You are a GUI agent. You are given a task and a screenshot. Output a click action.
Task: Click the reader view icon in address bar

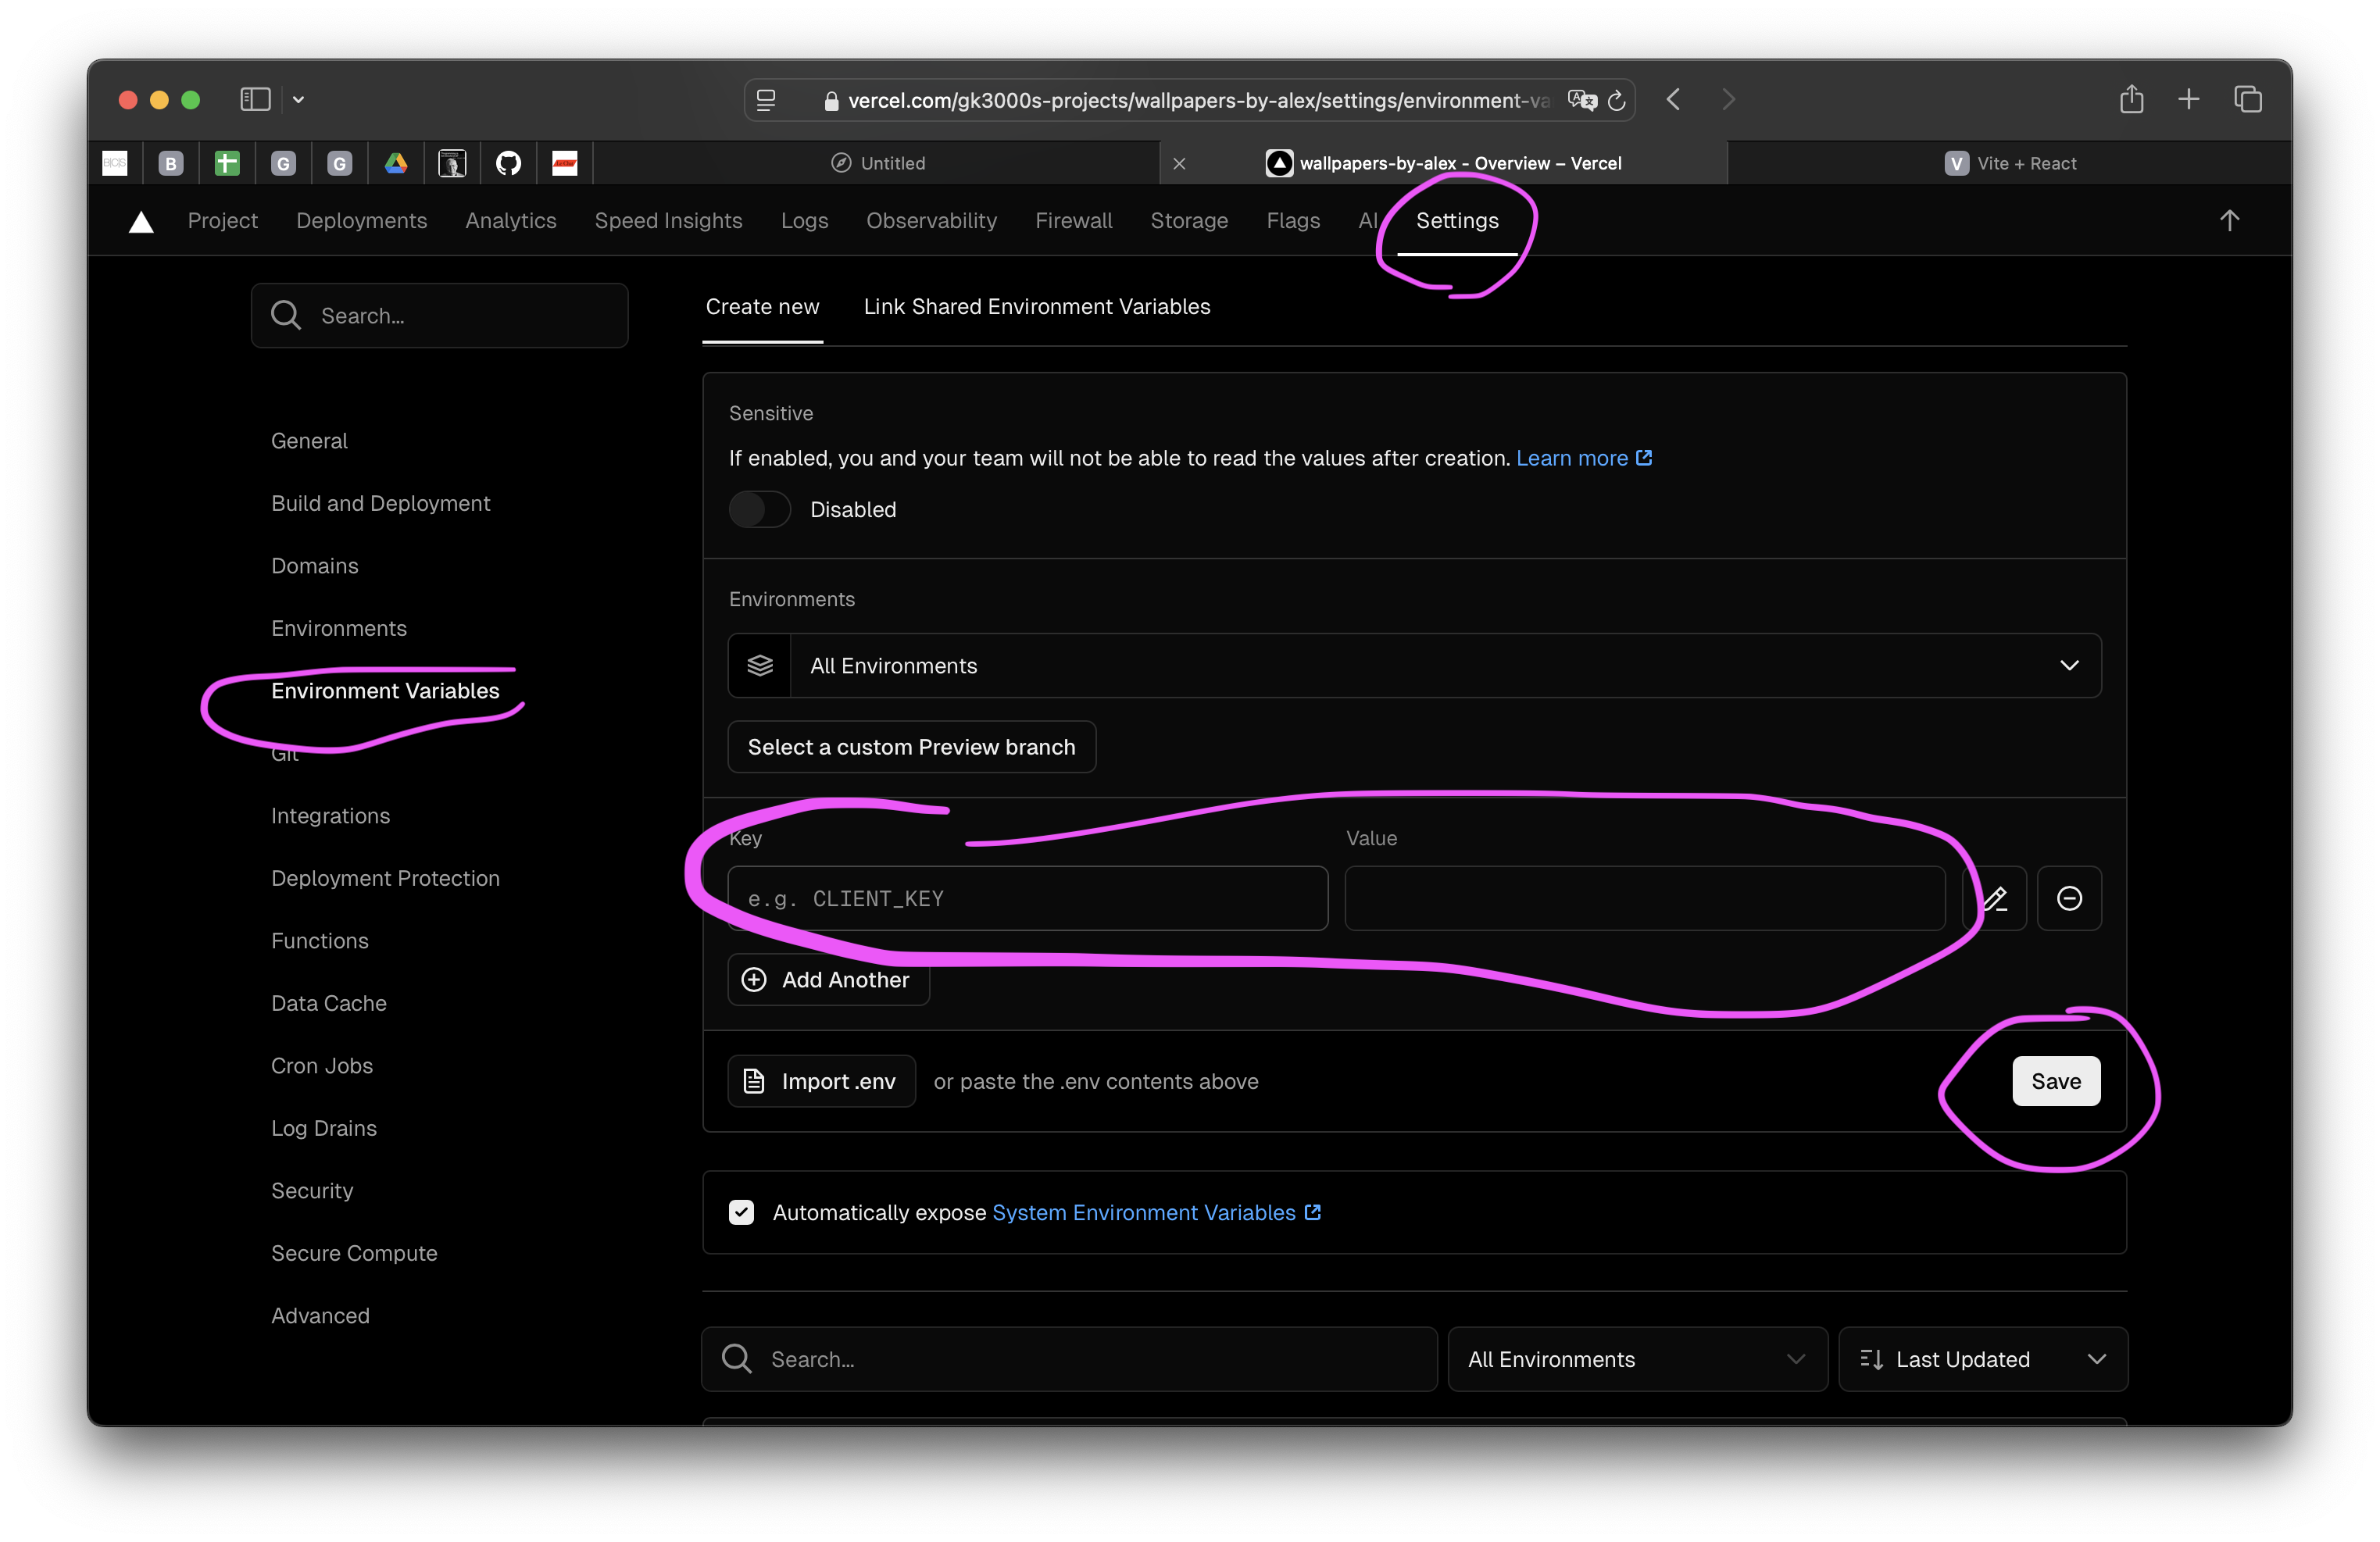[766, 100]
